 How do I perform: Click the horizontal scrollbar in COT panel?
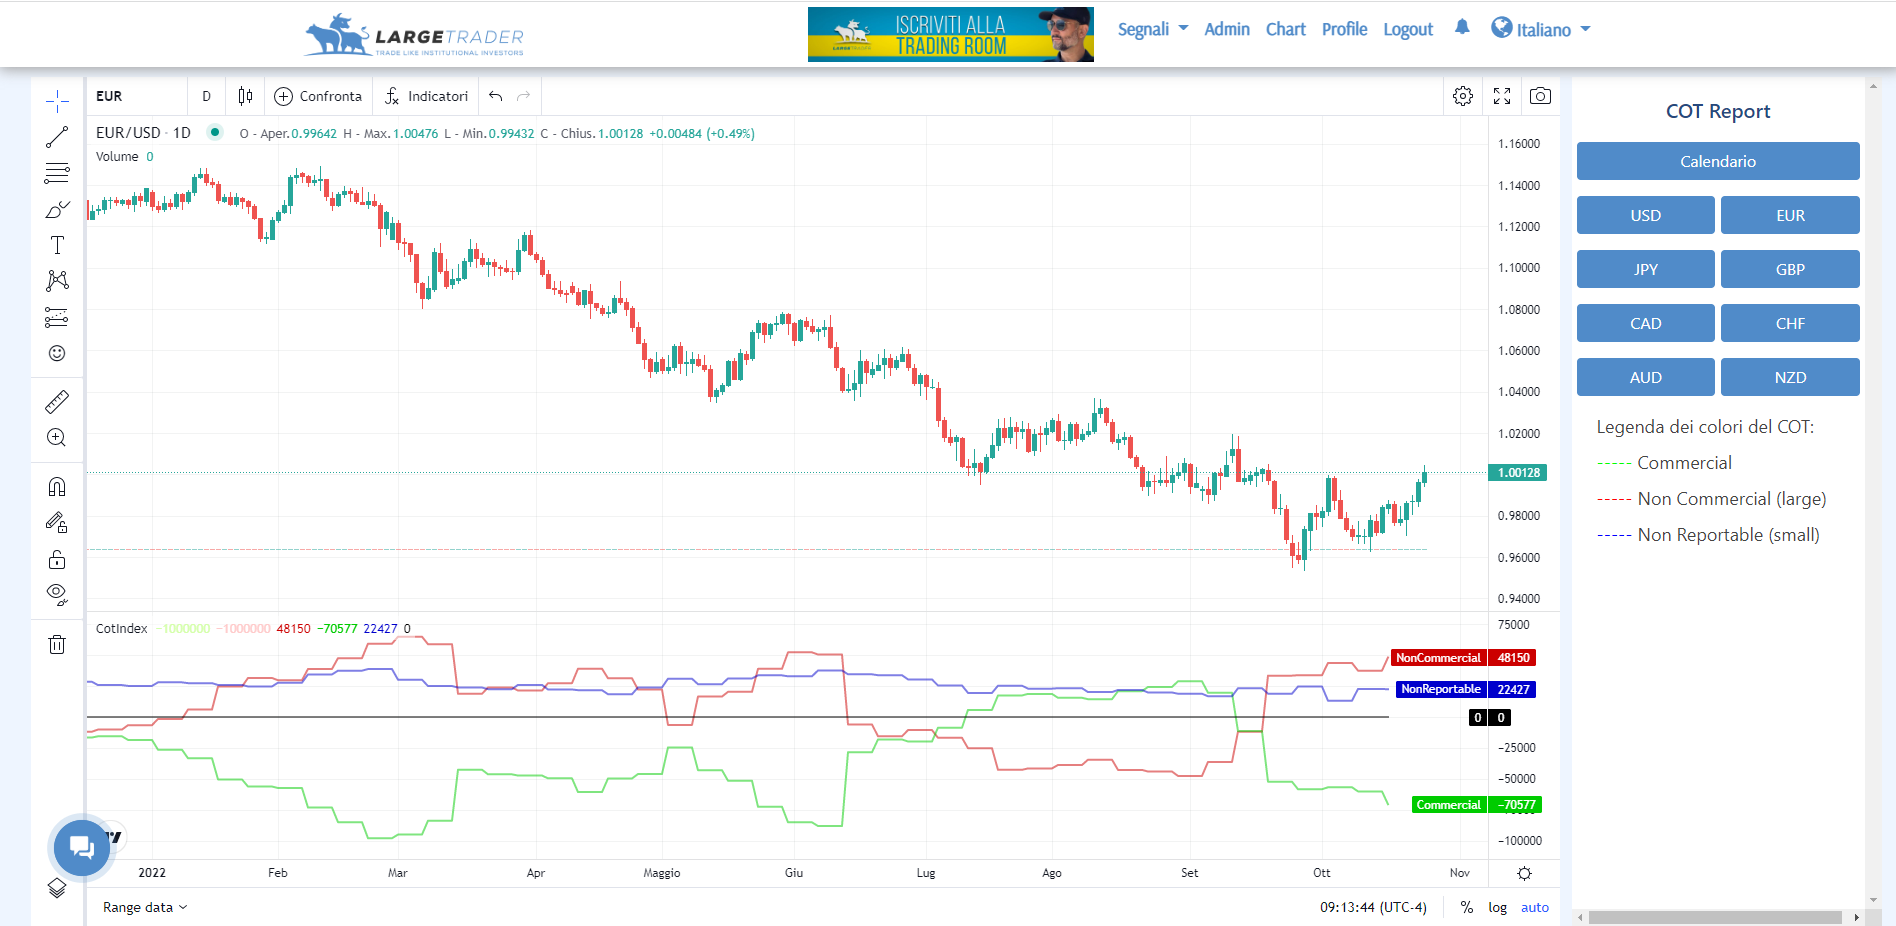[1714, 917]
